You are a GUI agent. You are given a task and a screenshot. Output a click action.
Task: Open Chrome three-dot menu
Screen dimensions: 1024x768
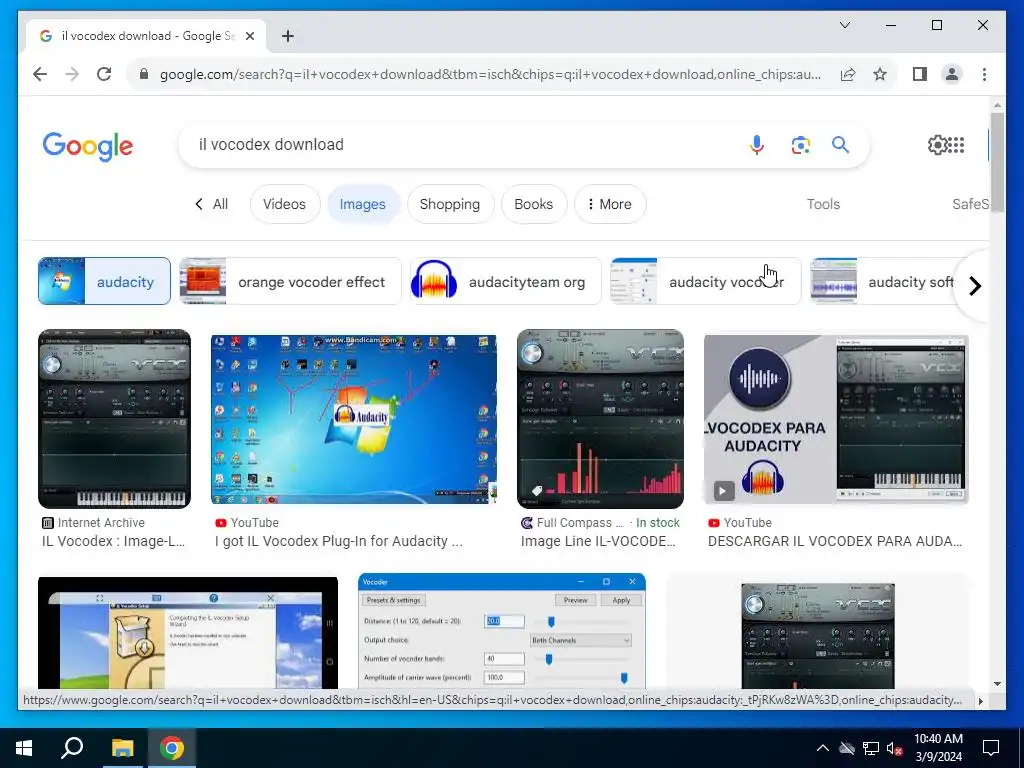pos(984,74)
